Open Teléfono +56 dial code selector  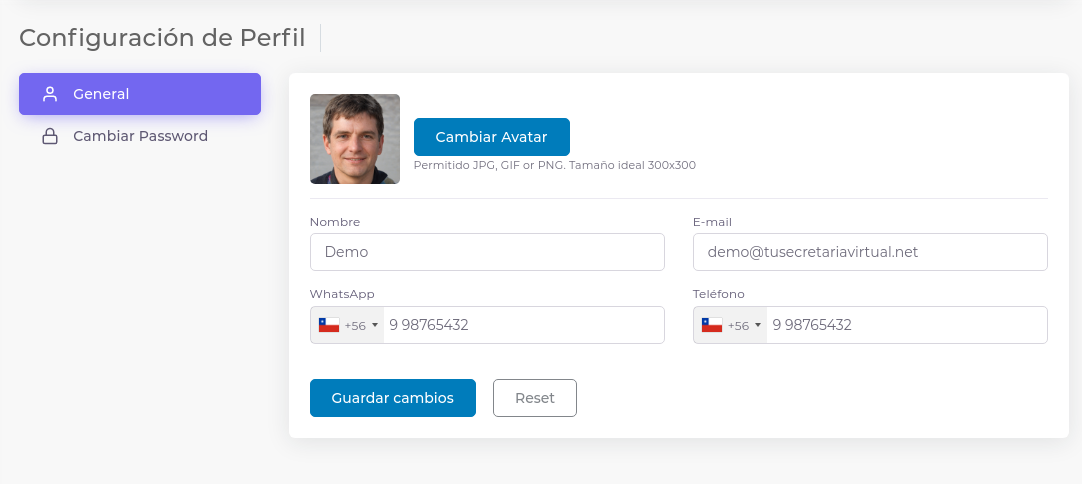tap(738, 326)
